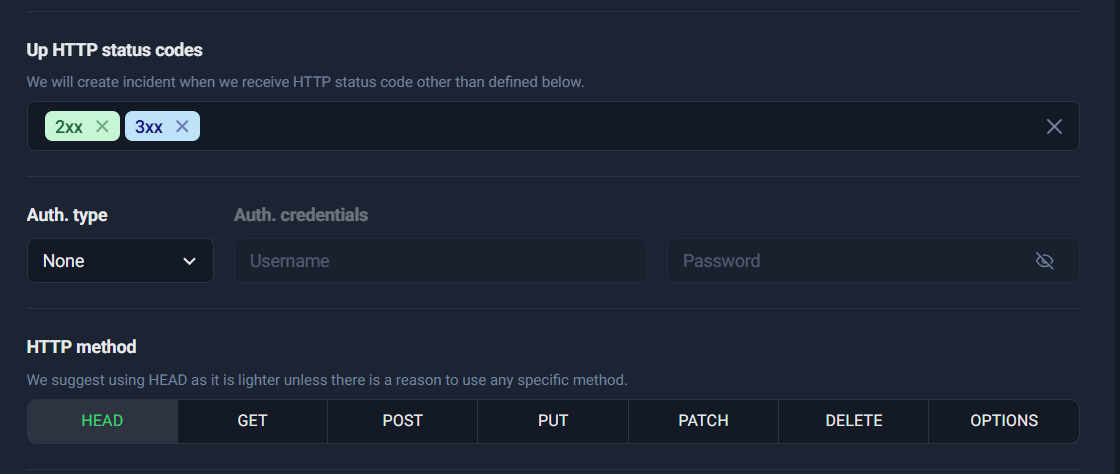Viewport: 1120px width, 474px height.
Task: Select PATCH as the HTTP method
Action: point(703,421)
